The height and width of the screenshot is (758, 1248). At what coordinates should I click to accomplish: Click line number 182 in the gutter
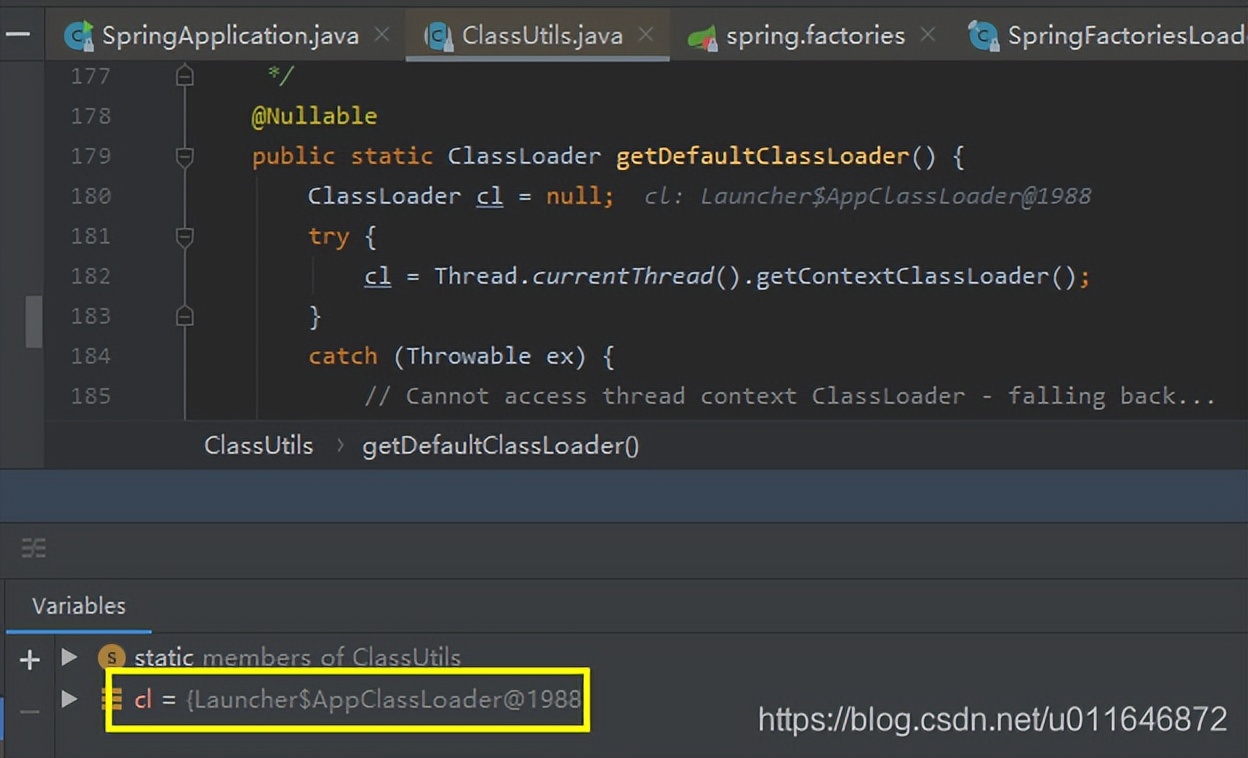[x=91, y=276]
